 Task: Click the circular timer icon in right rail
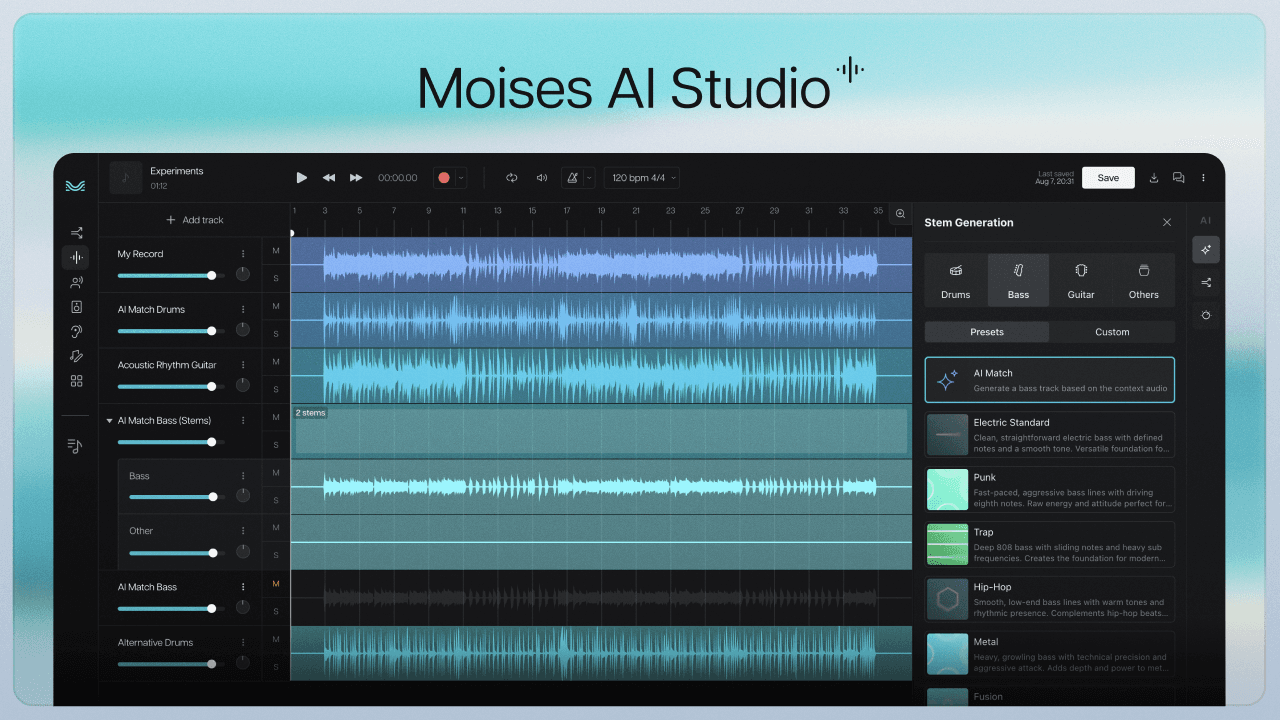coord(1206,315)
